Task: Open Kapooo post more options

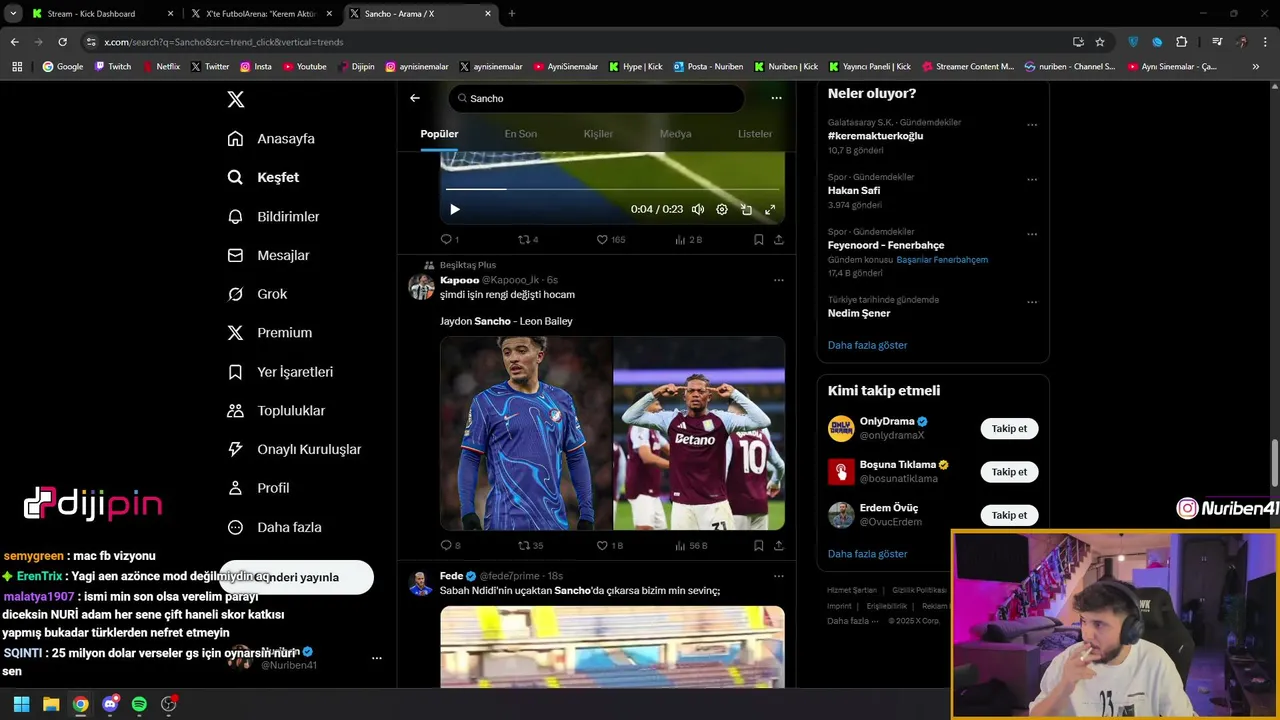Action: [779, 280]
